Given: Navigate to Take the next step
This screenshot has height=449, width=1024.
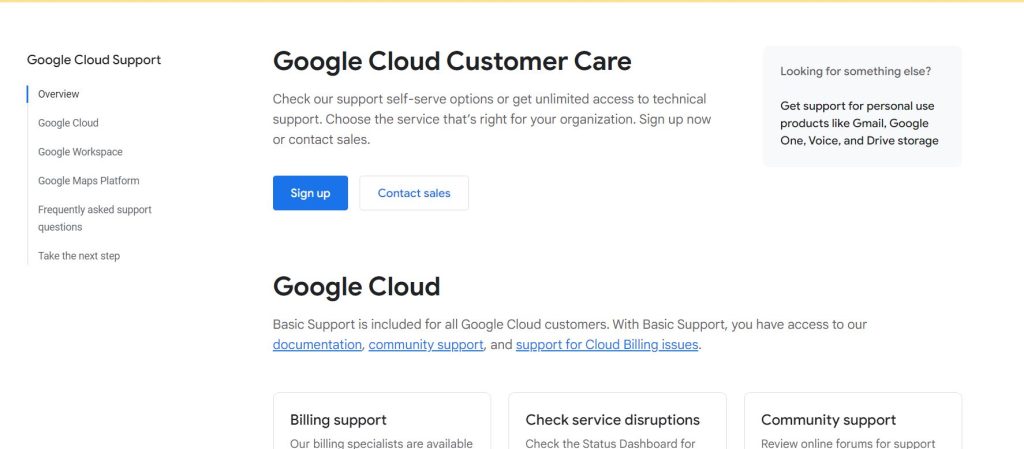Looking at the screenshot, I should pyautogui.click(x=78, y=256).
